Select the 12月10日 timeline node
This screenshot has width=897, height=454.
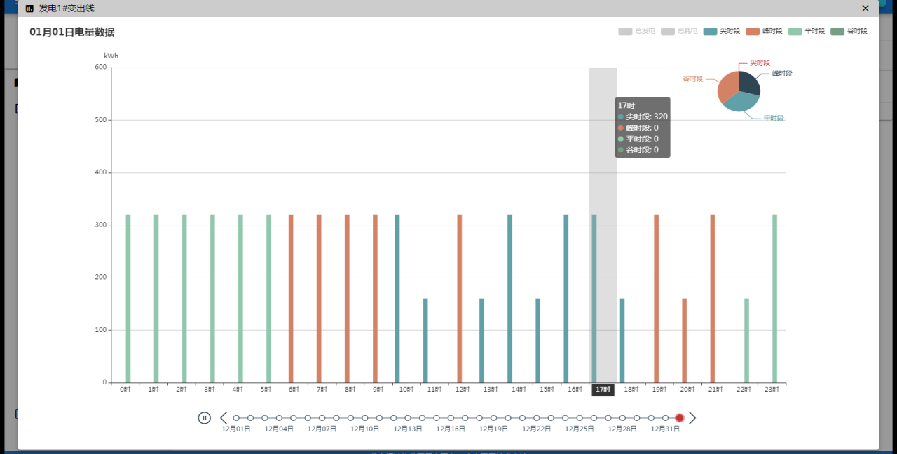coord(365,418)
